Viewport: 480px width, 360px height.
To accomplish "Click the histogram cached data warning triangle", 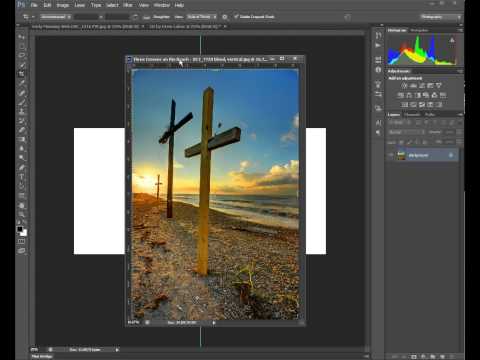I will 452,40.
